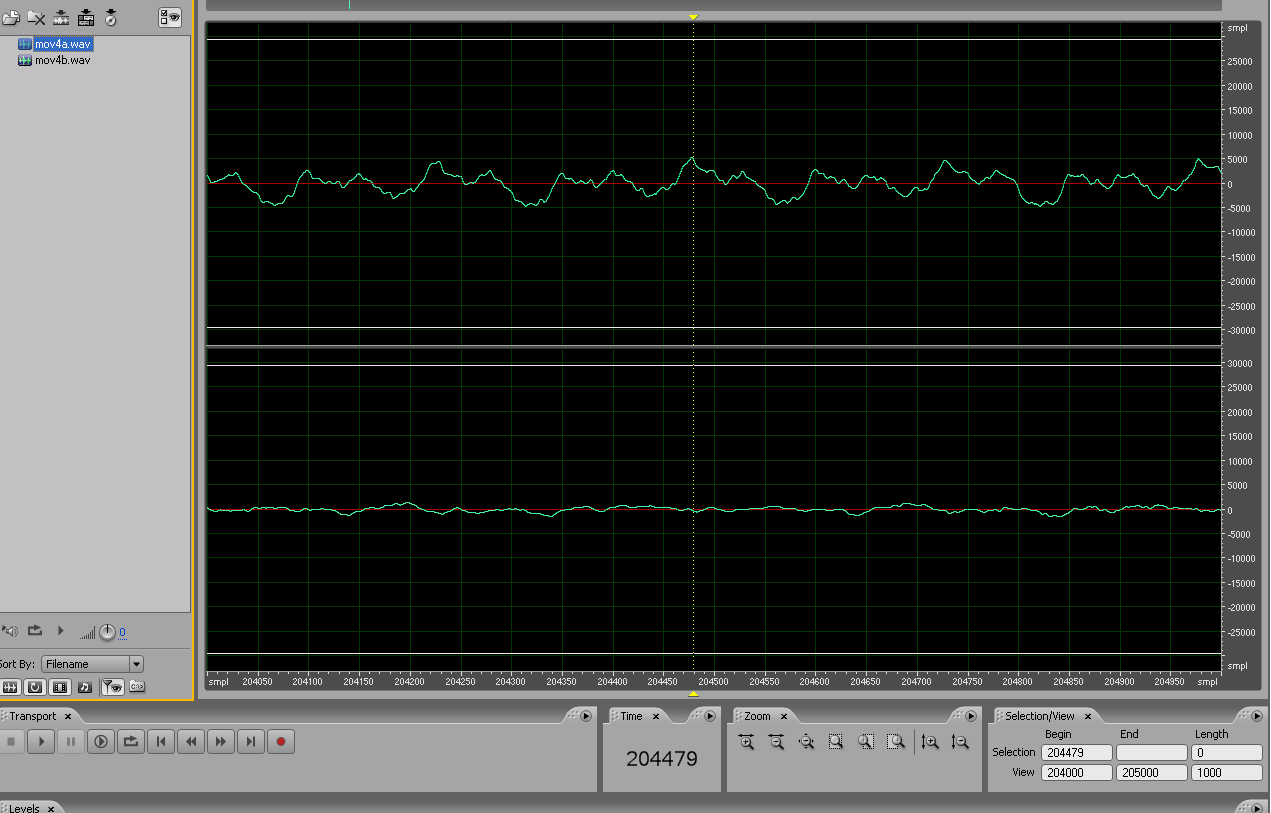Viewport: 1271px width, 813px height.
Task: Click Play From Cursor To End circled button
Action: pos(101,742)
